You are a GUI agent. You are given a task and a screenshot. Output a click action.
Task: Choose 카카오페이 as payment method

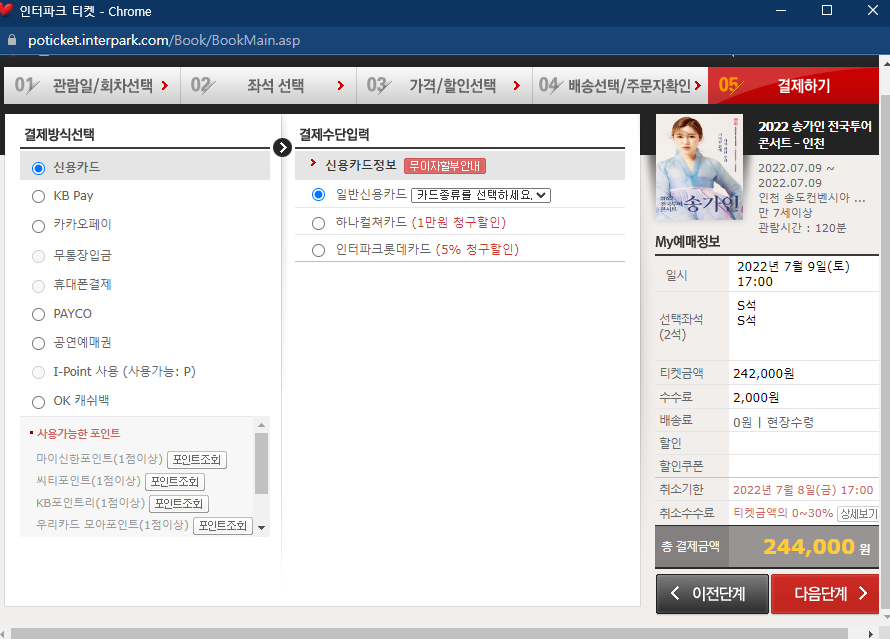pos(39,226)
